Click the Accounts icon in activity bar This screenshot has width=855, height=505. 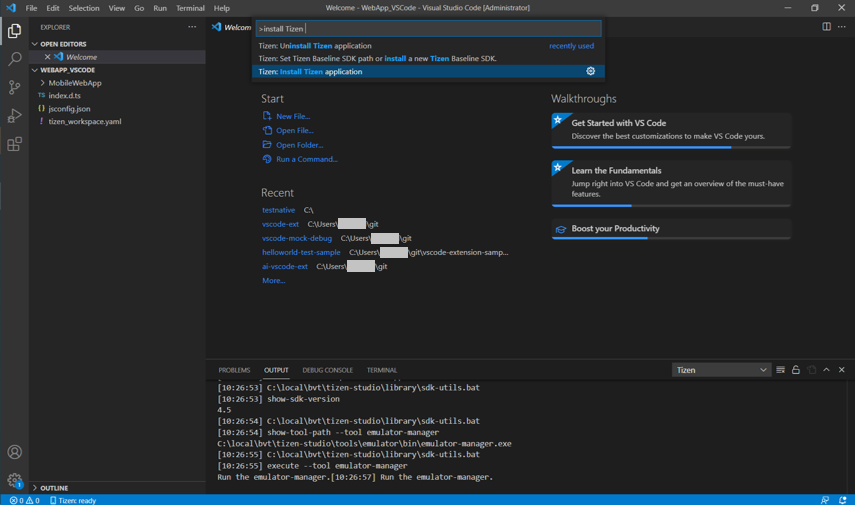(14, 452)
